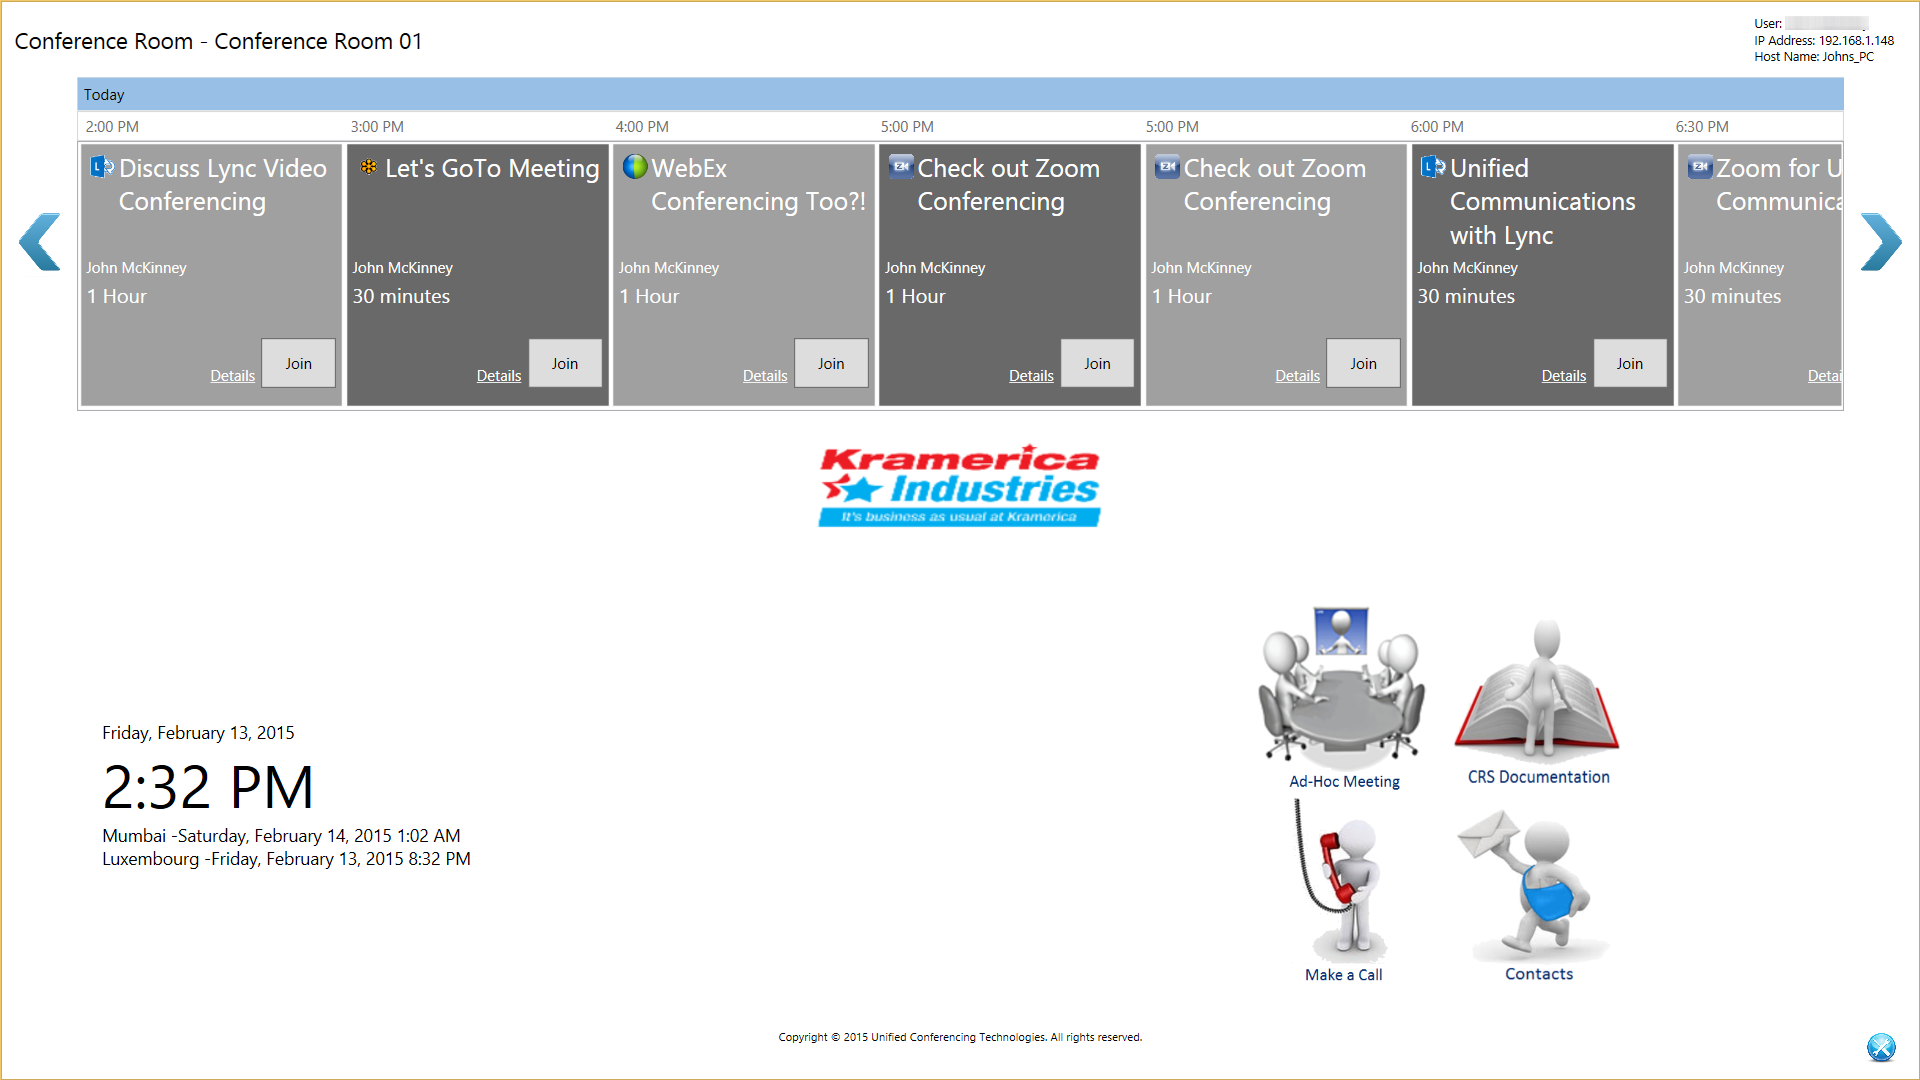Click Host Name Johns_PC text
This screenshot has width=1920, height=1080.
1814,57
